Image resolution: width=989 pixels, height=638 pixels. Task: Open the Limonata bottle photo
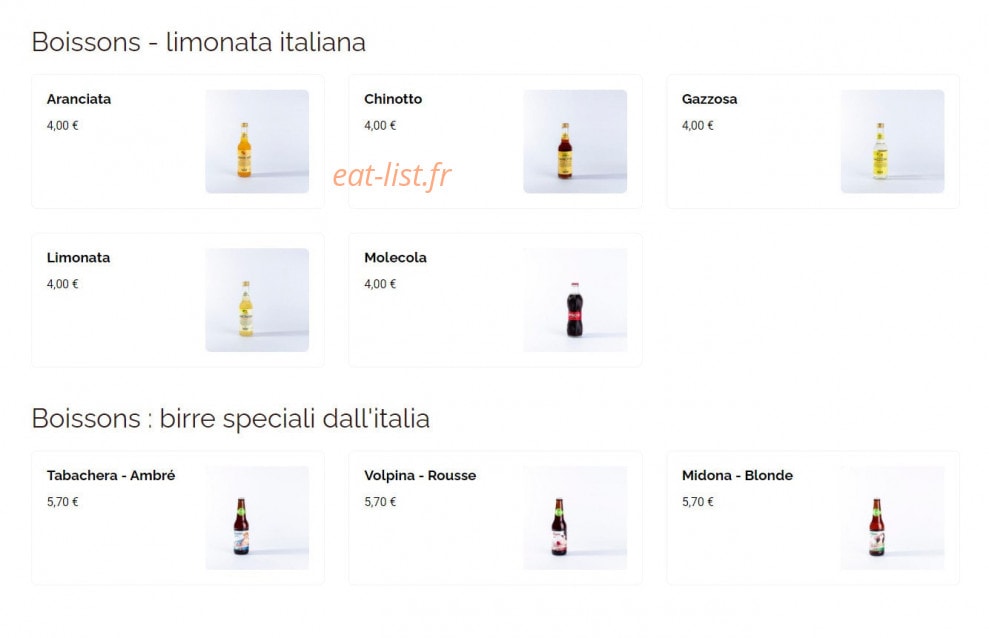coord(257,300)
